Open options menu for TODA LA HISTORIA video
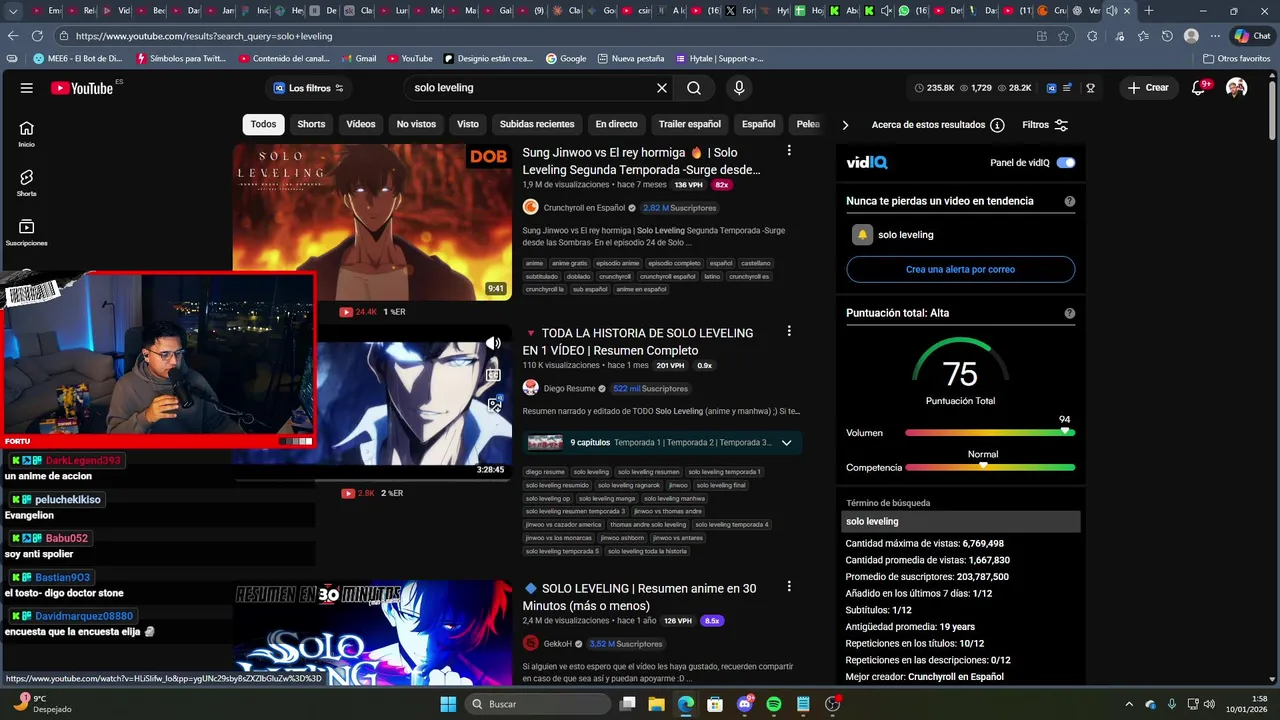Viewport: 1280px width, 720px height. [789, 331]
